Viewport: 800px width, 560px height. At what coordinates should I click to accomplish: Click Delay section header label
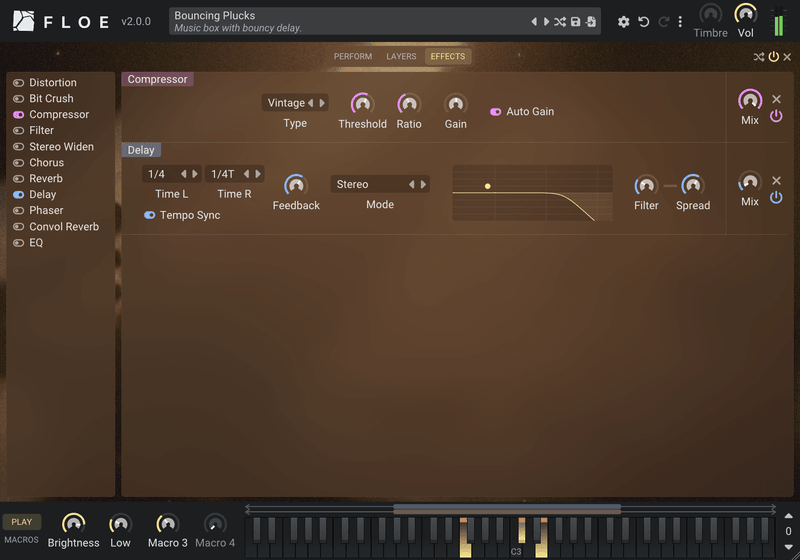pos(141,150)
